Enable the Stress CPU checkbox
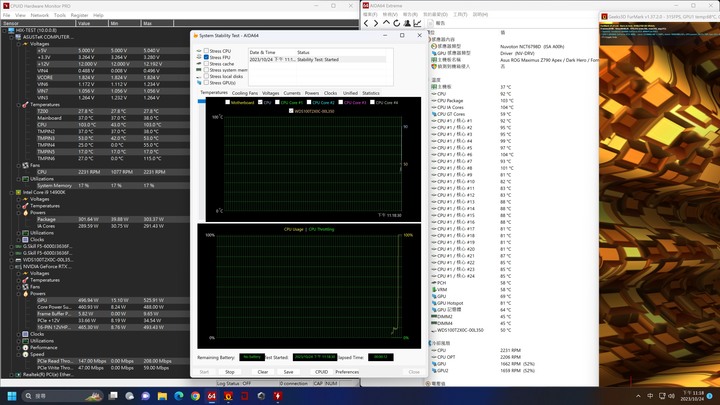The height and width of the screenshot is (405, 720). (x=206, y=51)
